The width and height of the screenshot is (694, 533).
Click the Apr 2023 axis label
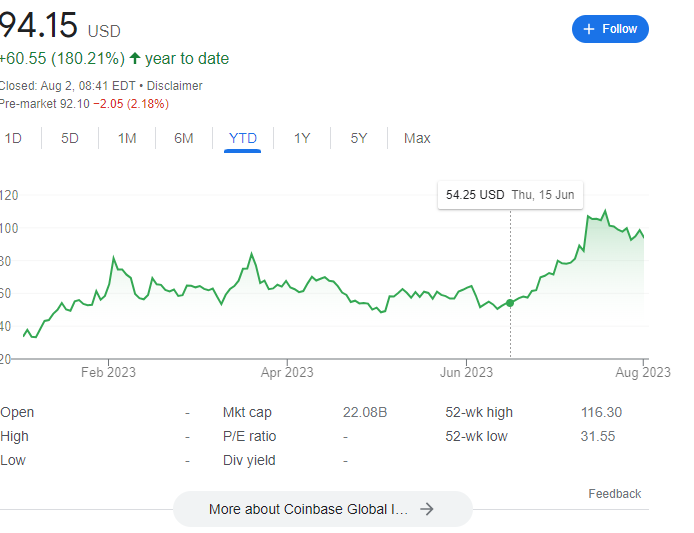tap(287, 372)
